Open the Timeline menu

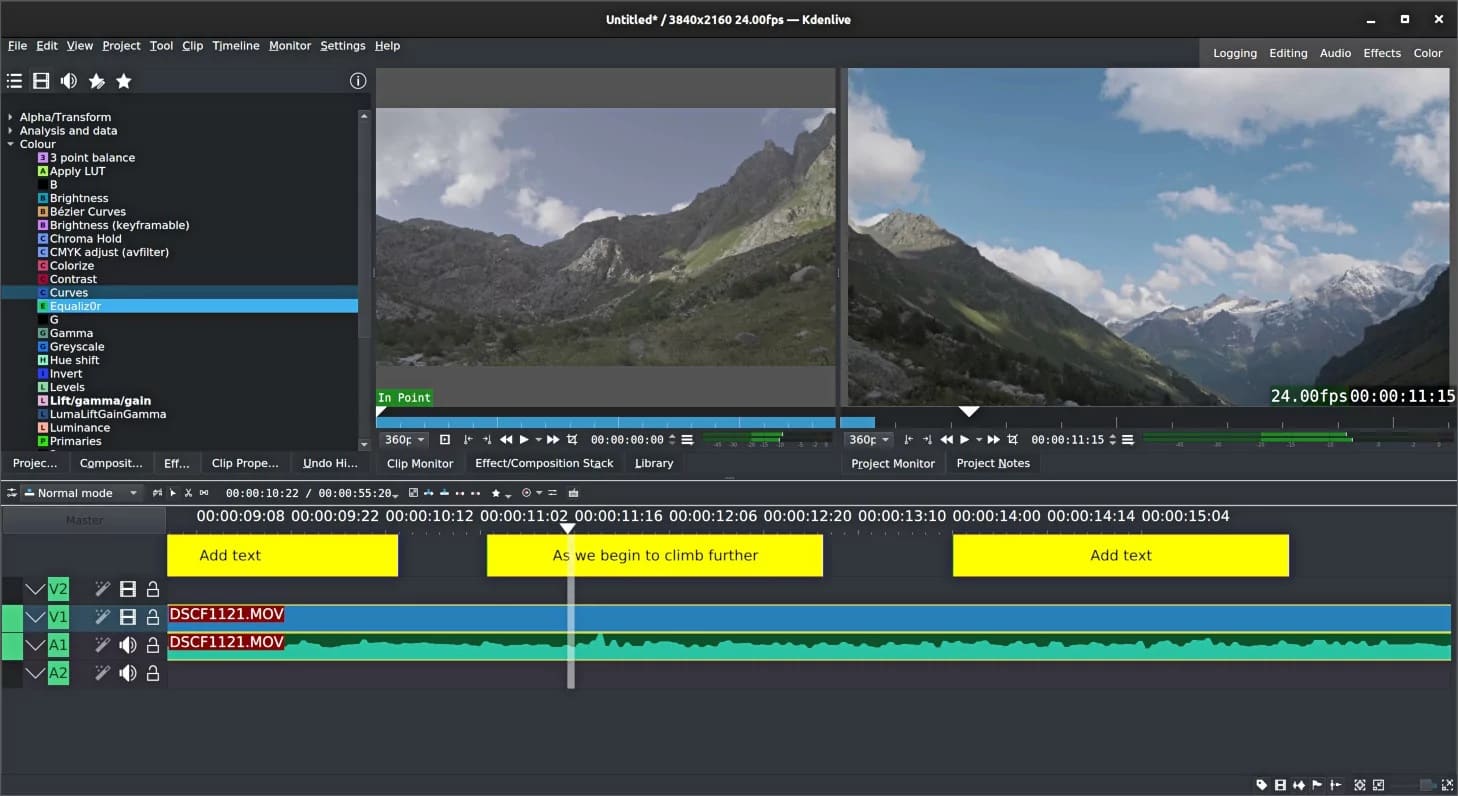[235, 46]
